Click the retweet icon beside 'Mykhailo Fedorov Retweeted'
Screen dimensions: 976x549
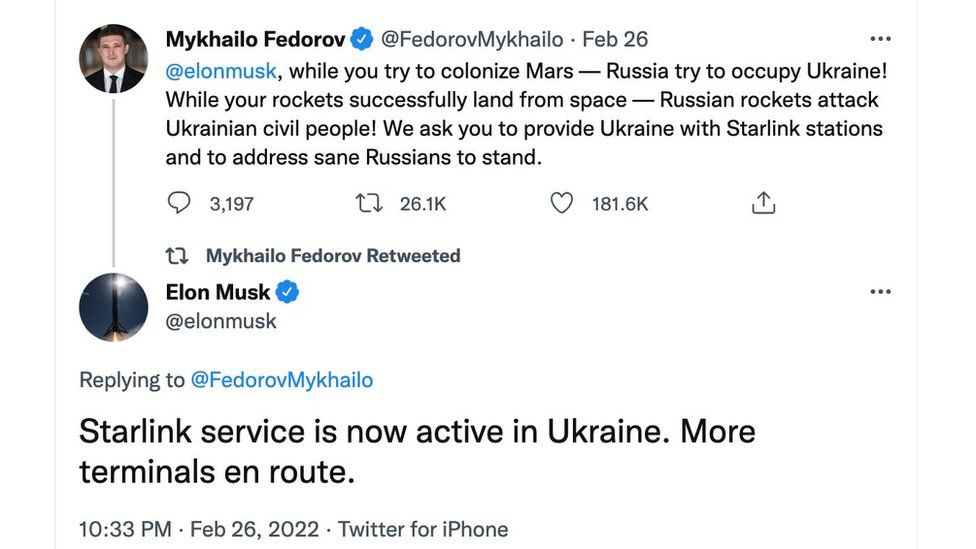coord(177,256)
